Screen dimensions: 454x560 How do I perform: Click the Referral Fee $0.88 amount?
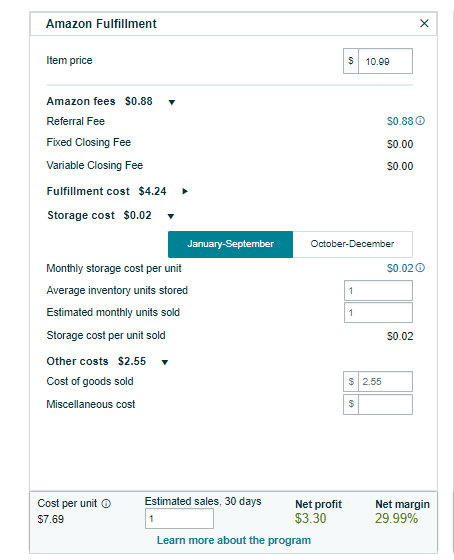coord(400,121)
